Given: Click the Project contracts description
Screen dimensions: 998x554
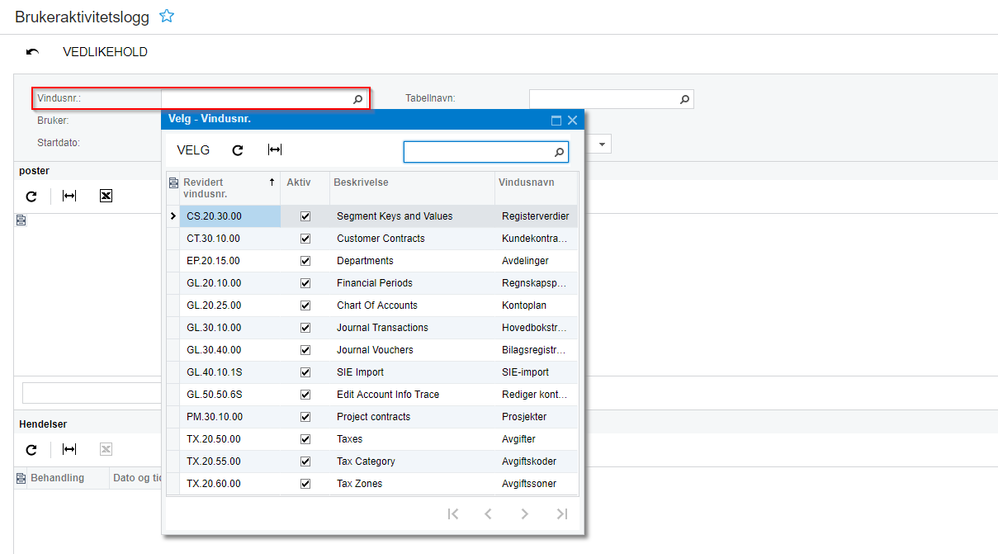Looking at the screenshot, I should (x=374, y=417).
